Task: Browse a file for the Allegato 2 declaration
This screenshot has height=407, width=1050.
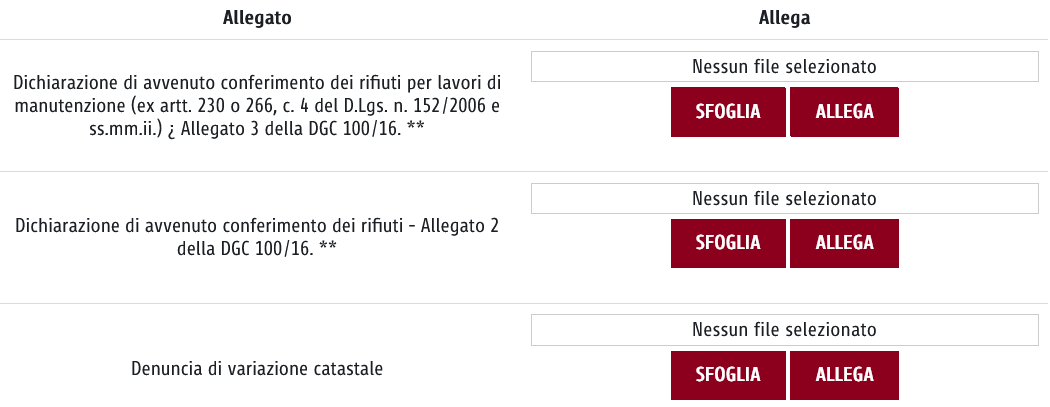Action: (x=728, y=242)
